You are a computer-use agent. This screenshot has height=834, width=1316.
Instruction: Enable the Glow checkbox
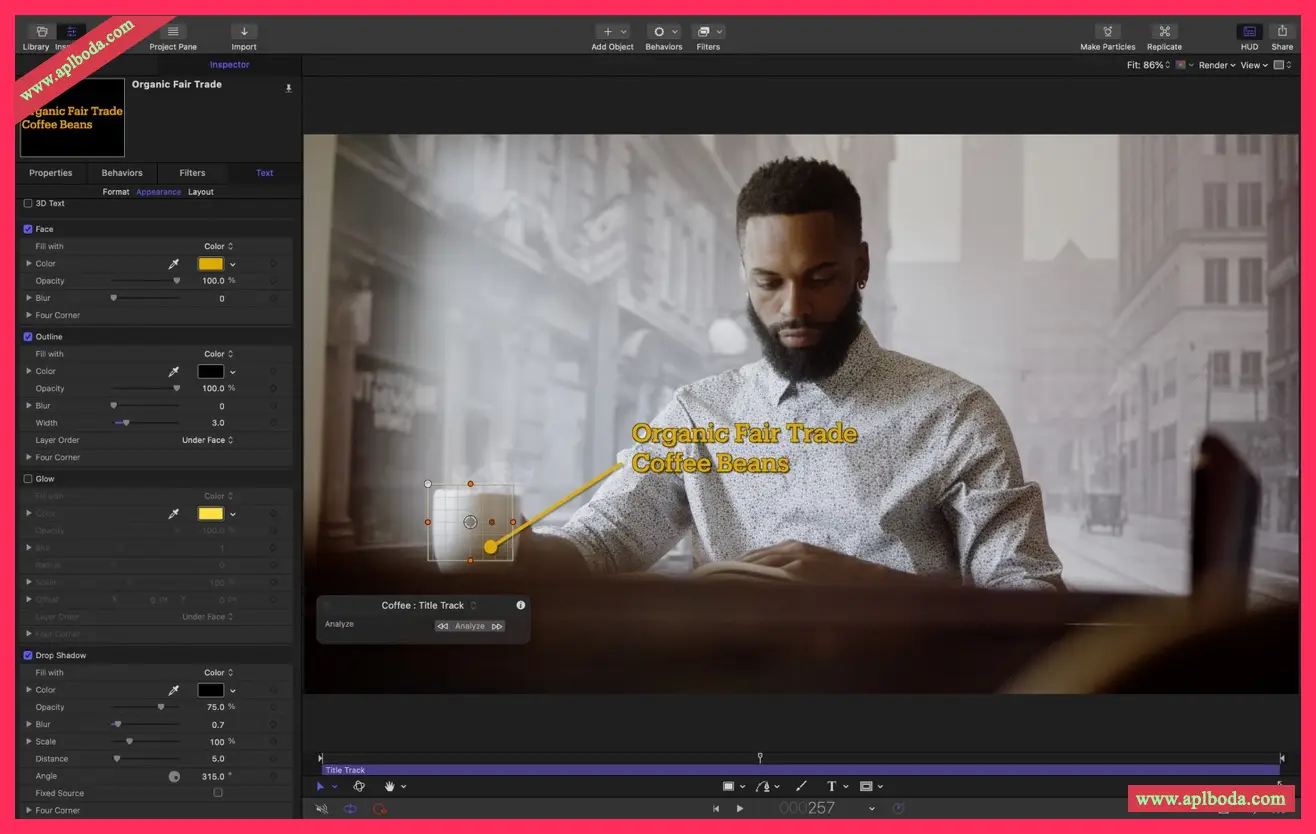[x=28, y=478]
